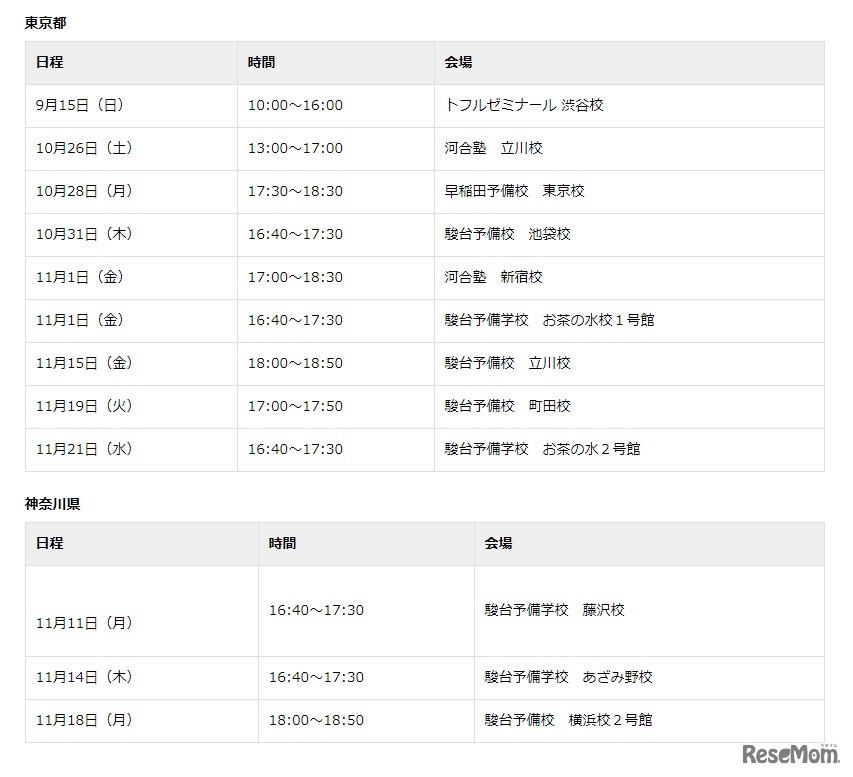
Task: Select venue 早稲田予備校 東京校
Action: [x=514, y=191]
